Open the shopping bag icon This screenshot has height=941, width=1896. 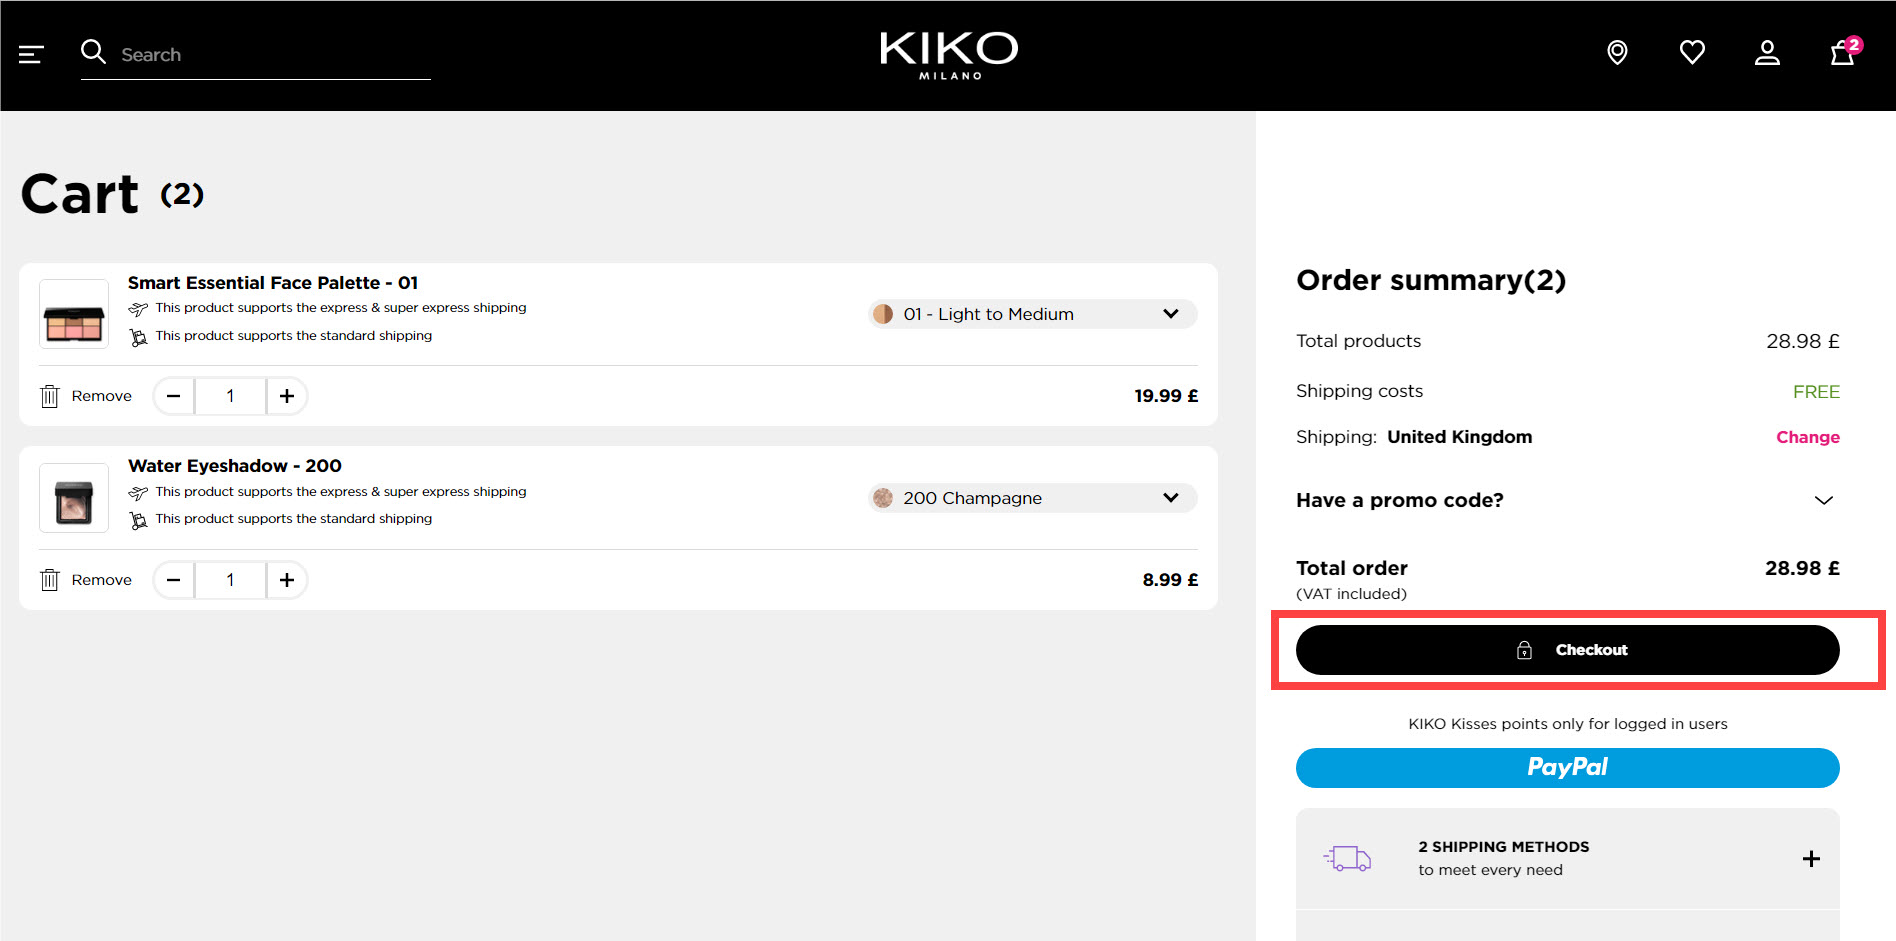[x=1842, y=53]
